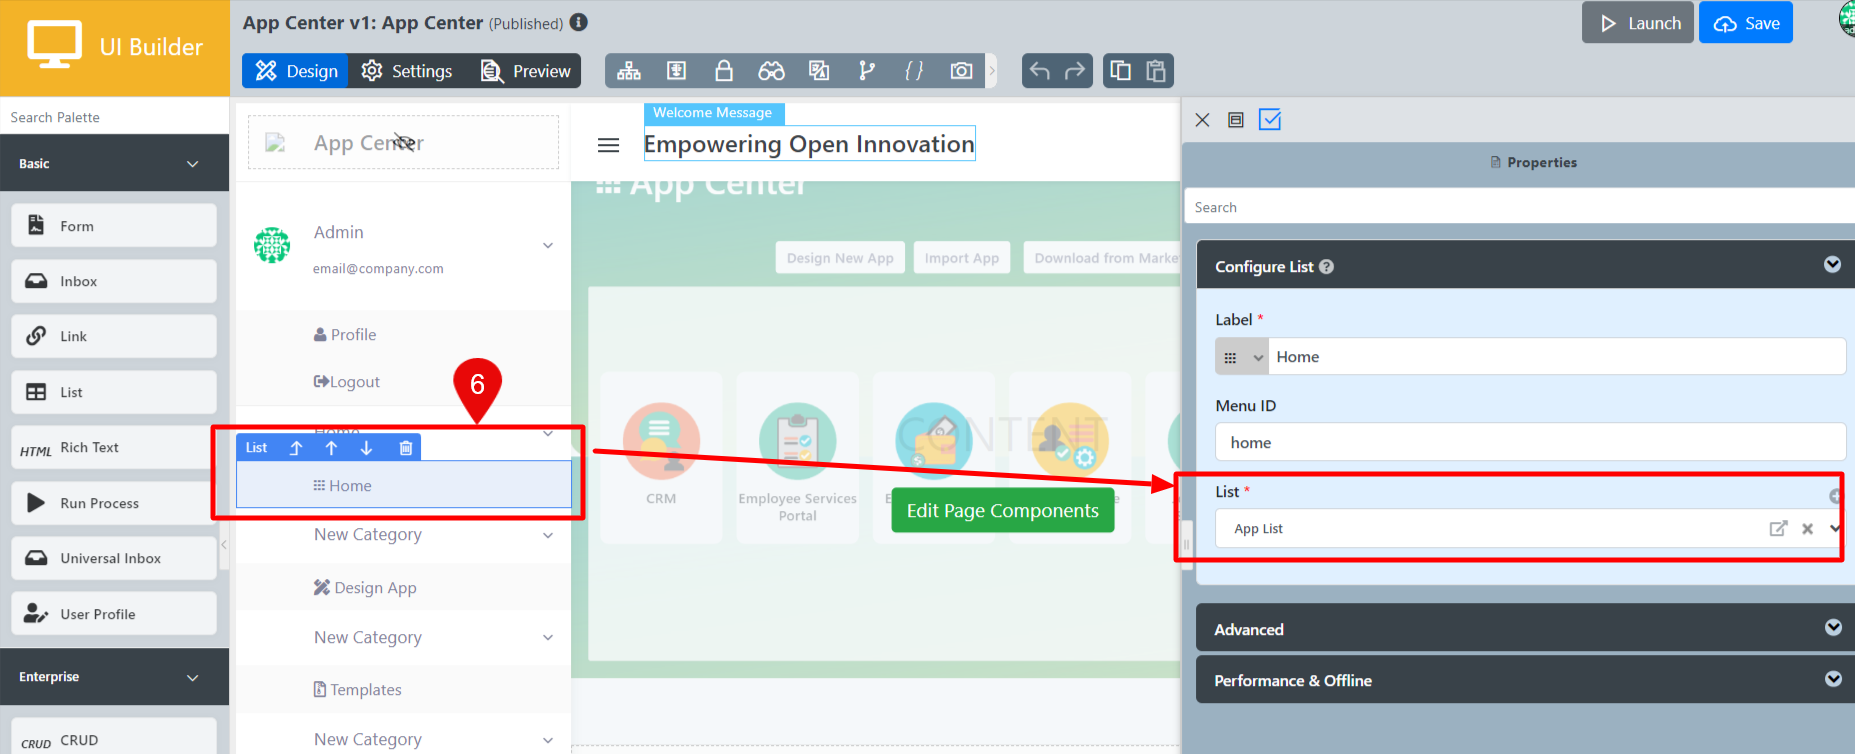Click the undo arrow button
Screen dimensions: 1855x754
click(1040, 71)
